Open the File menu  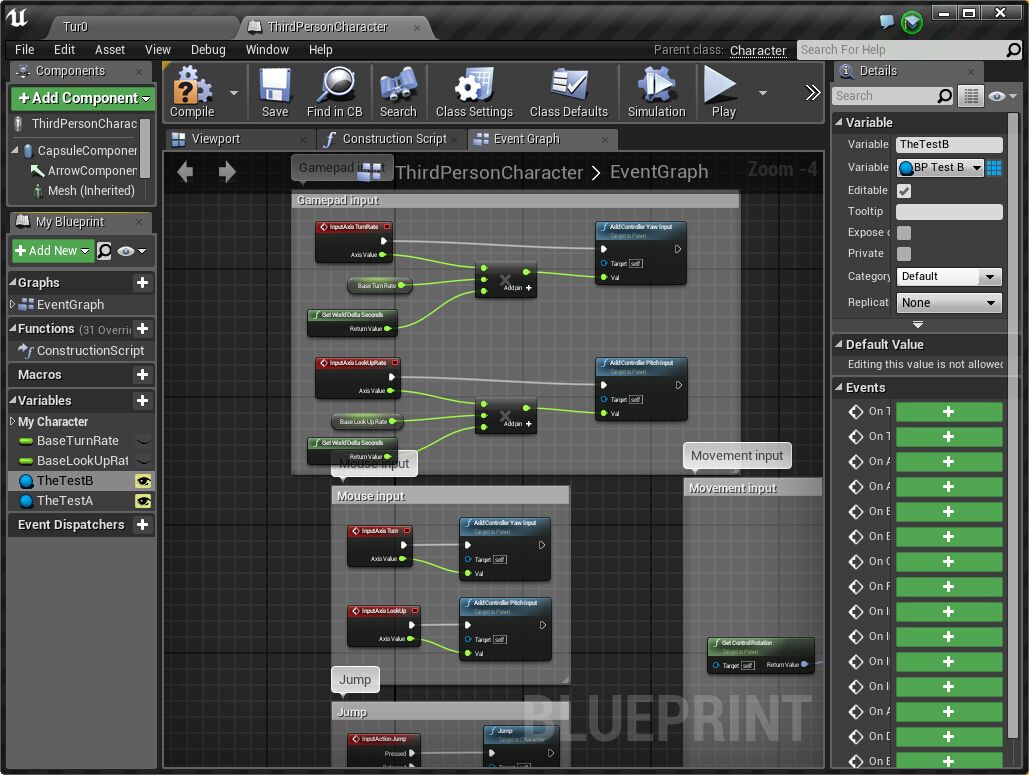pos(24,50)
